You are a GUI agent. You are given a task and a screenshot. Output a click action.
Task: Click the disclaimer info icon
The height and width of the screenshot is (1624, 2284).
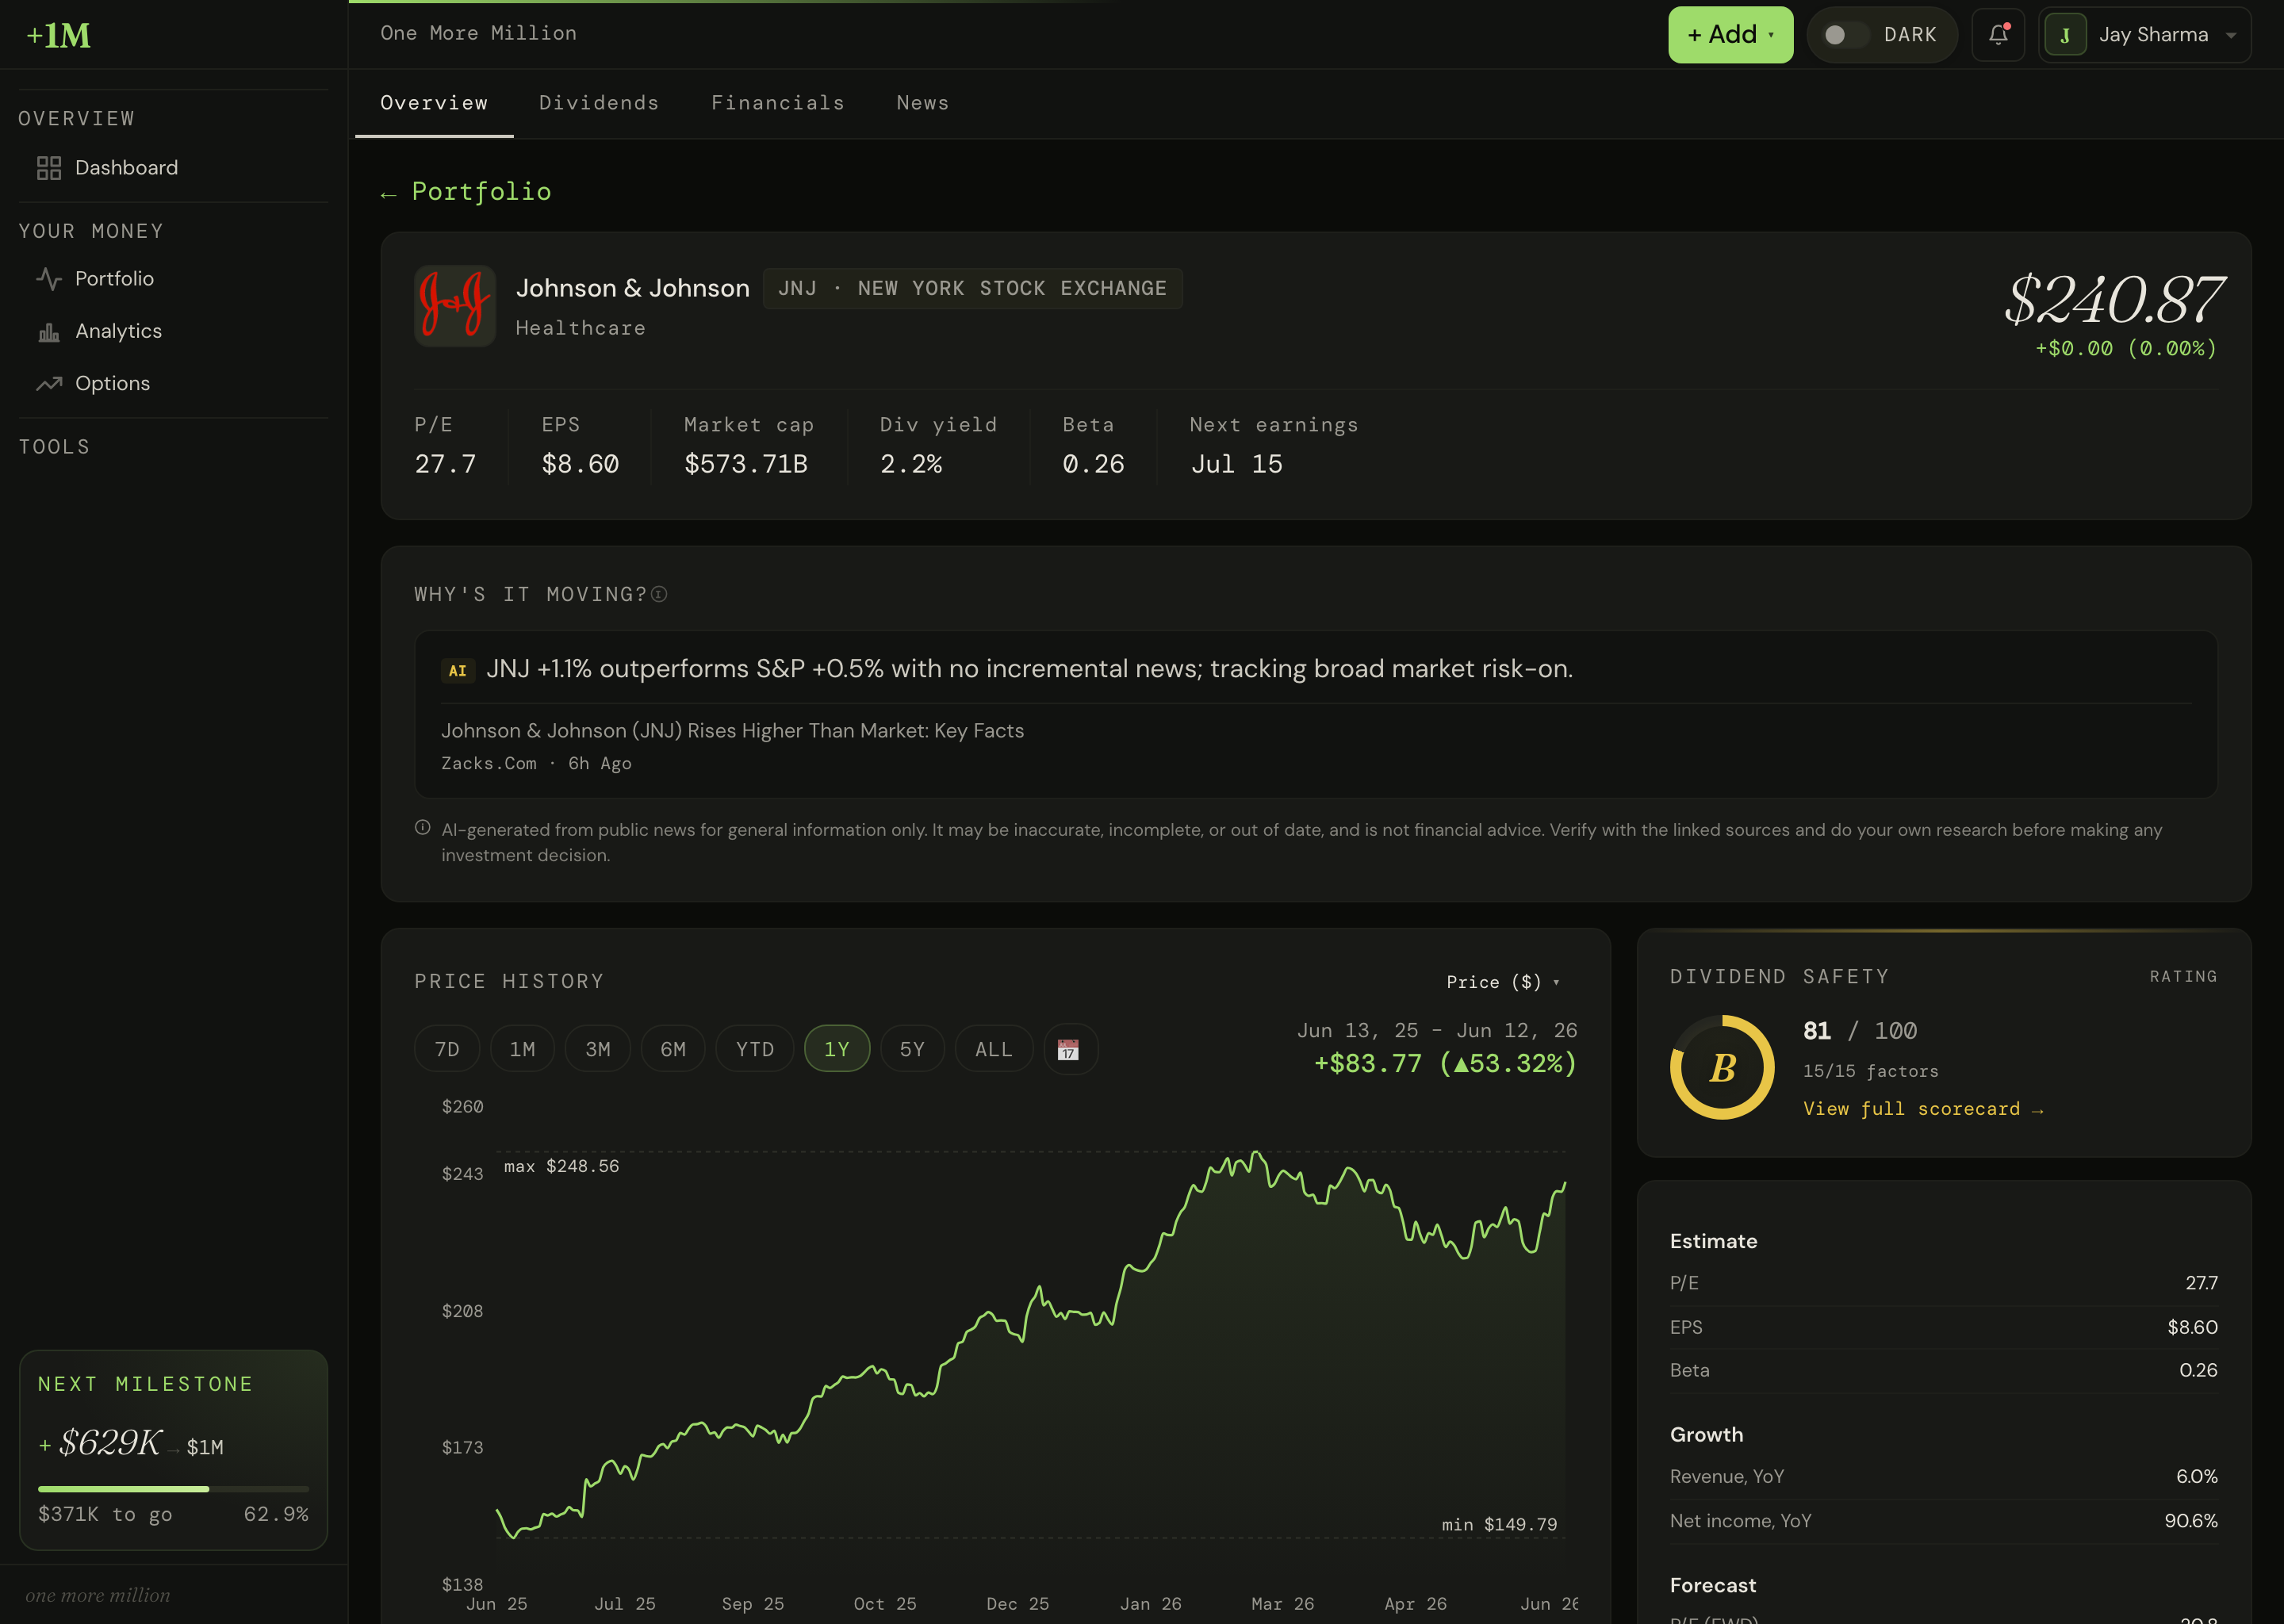pyautogui.click(x=422, y=828)
